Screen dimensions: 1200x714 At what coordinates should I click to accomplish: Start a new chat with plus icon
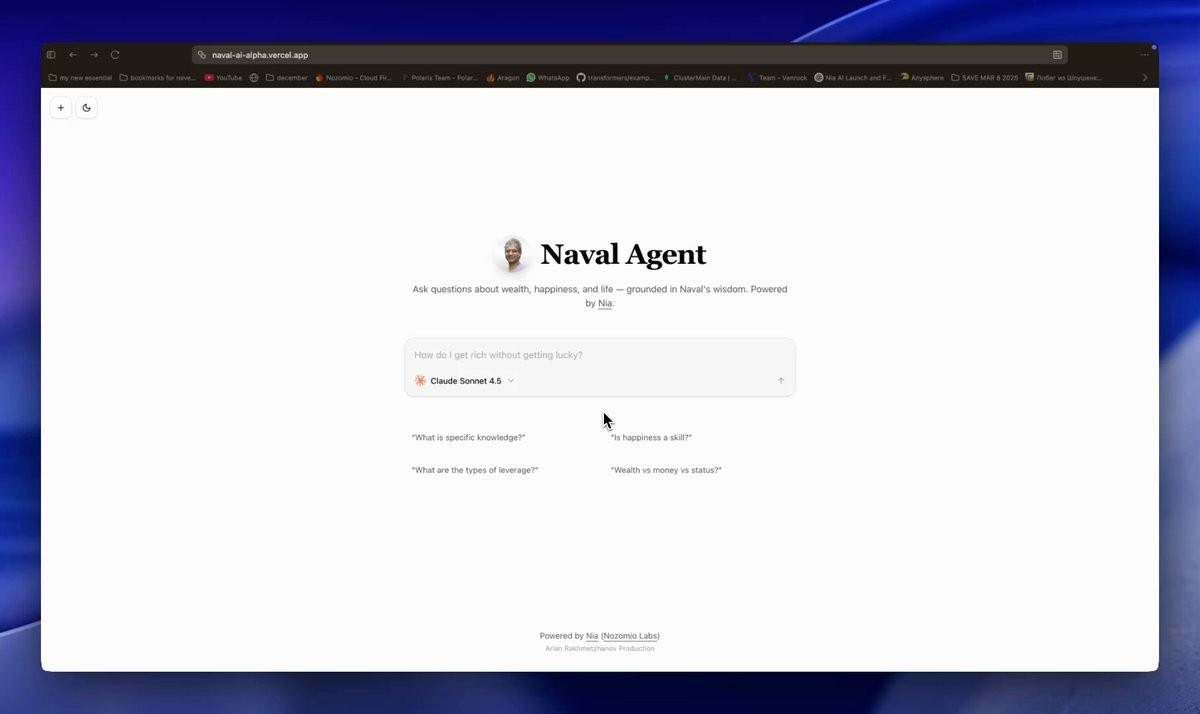[61, 108]
